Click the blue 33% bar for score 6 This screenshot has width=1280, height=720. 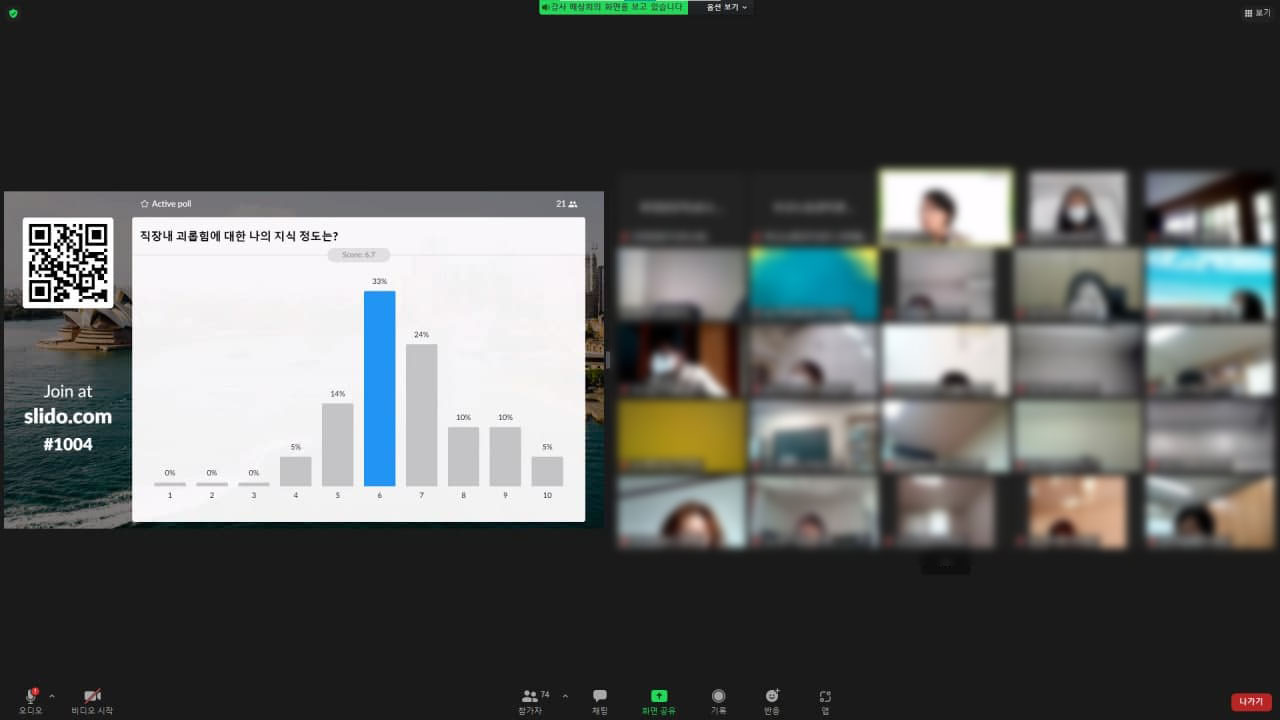(379, 388)
